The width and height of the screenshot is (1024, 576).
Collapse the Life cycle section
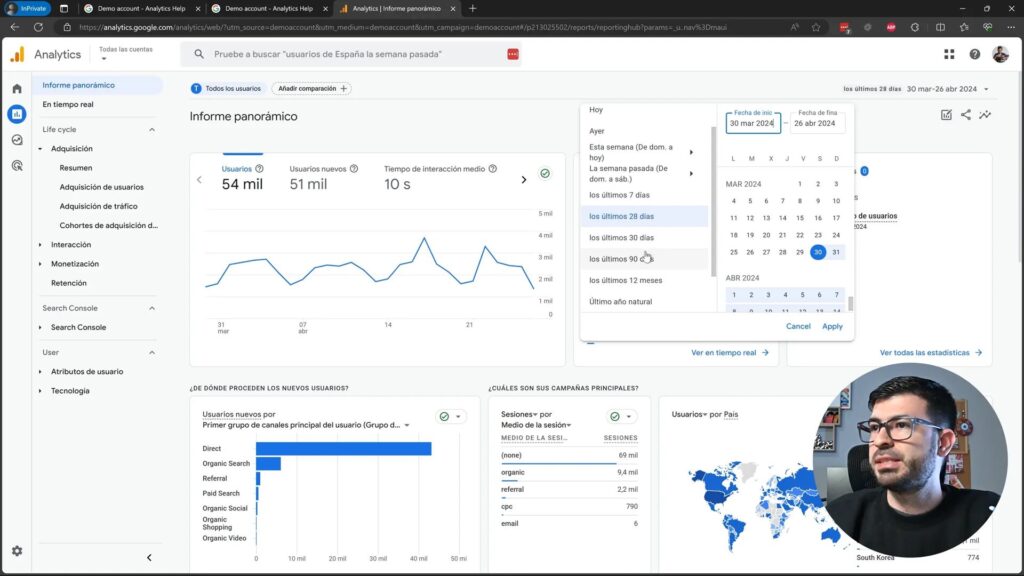[152, 129]
